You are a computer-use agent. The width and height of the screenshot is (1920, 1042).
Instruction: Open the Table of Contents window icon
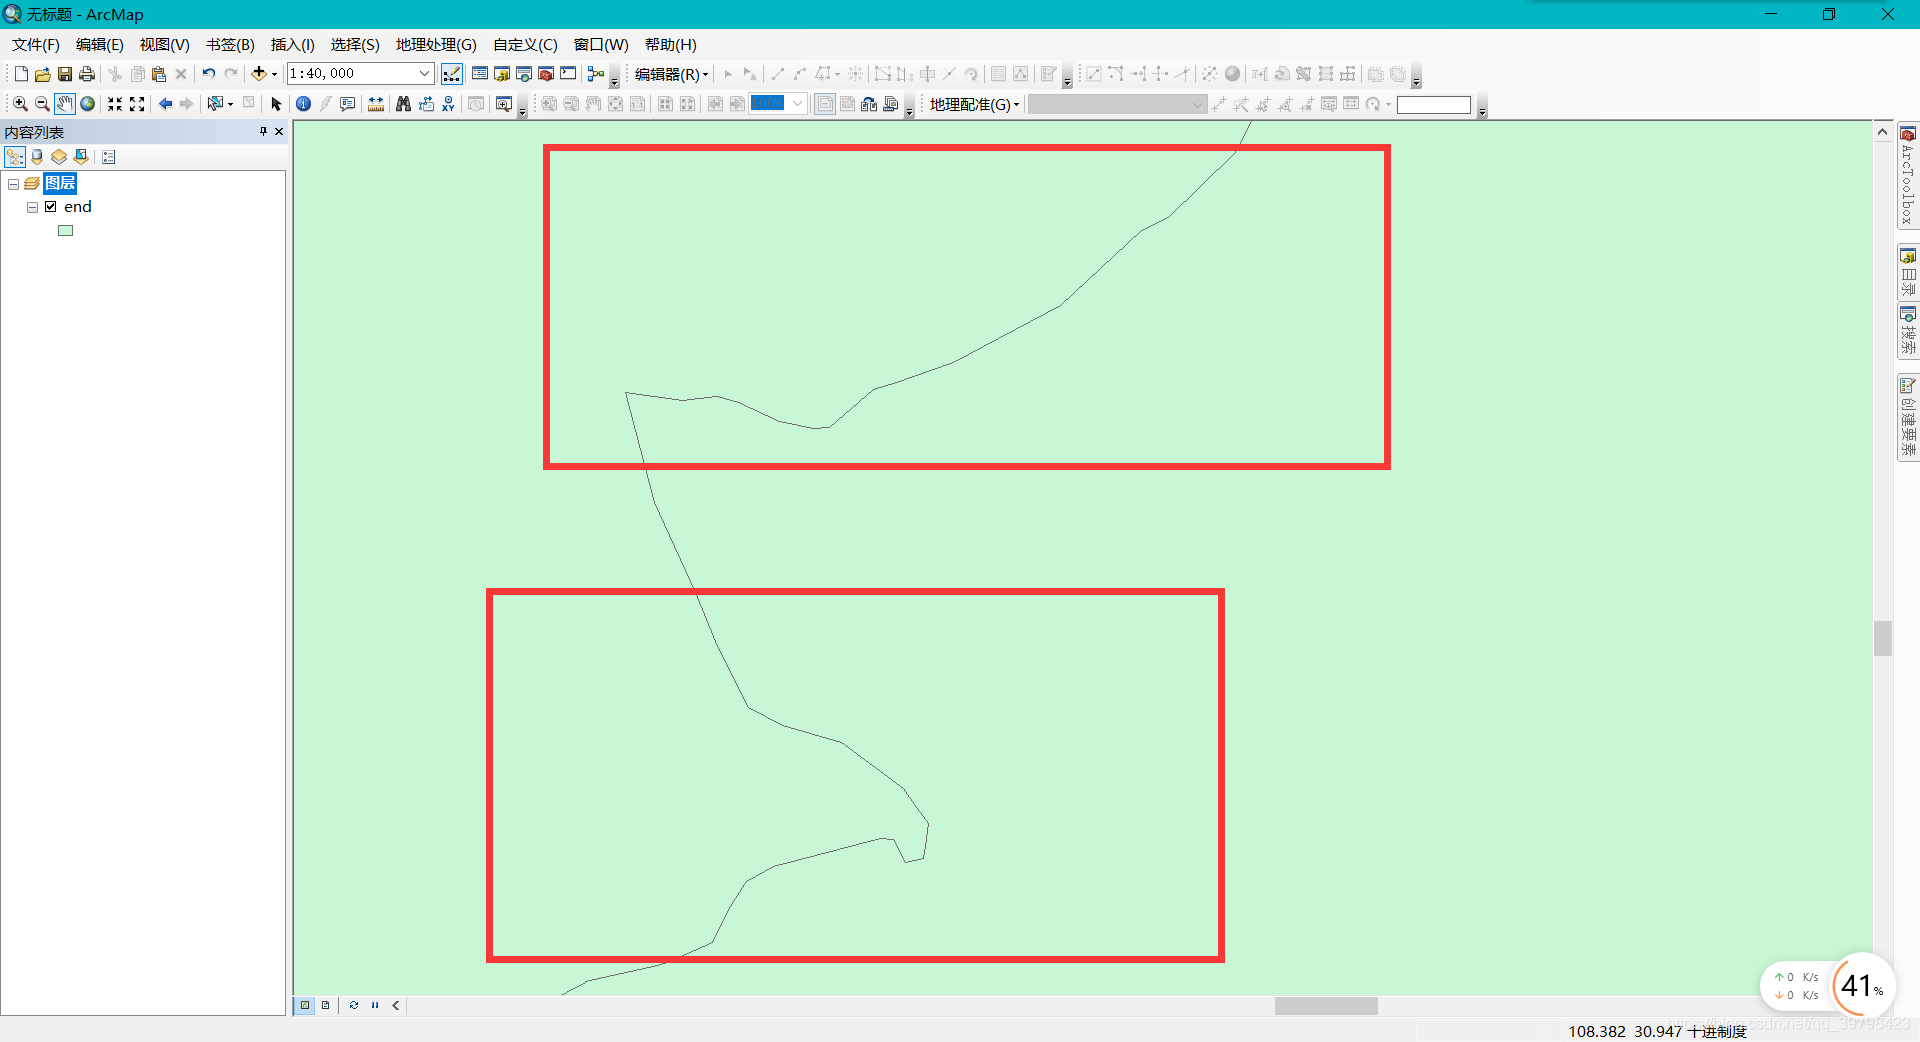pos(480,74)
